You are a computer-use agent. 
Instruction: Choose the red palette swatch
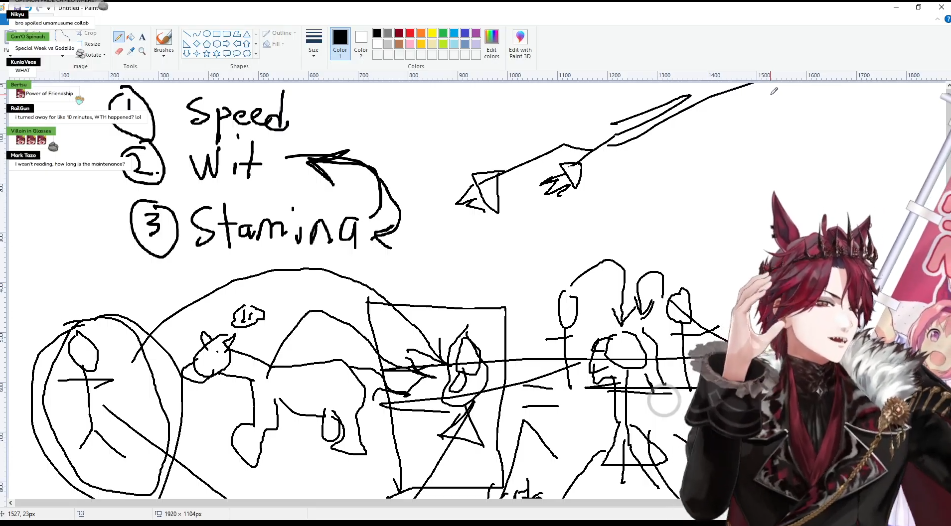pyautogui.click(x=409, y=33)
